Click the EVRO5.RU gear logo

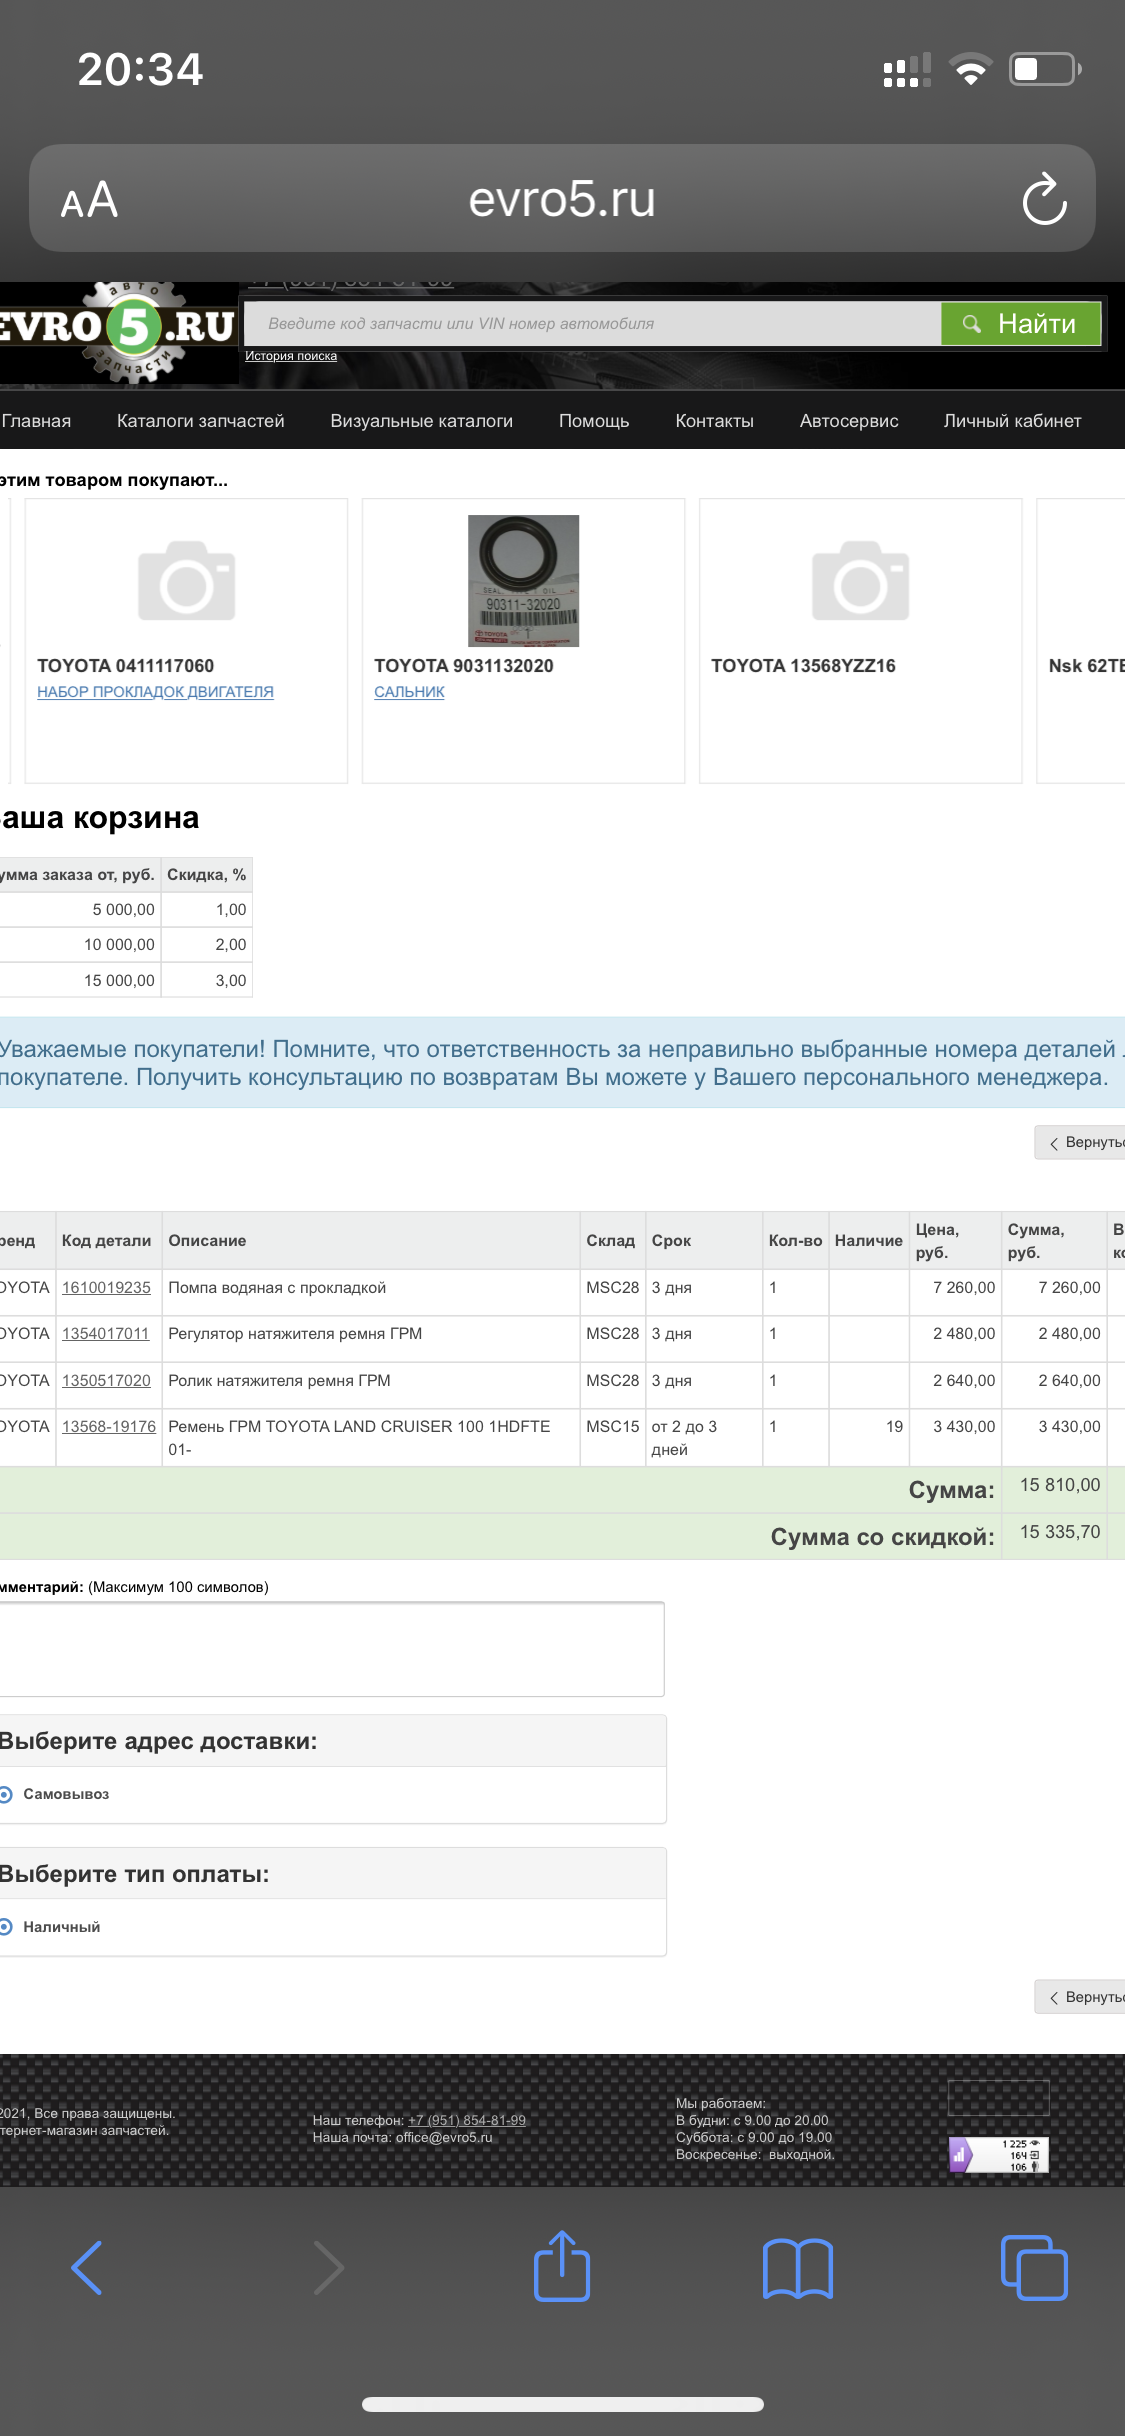click(120, 331)
